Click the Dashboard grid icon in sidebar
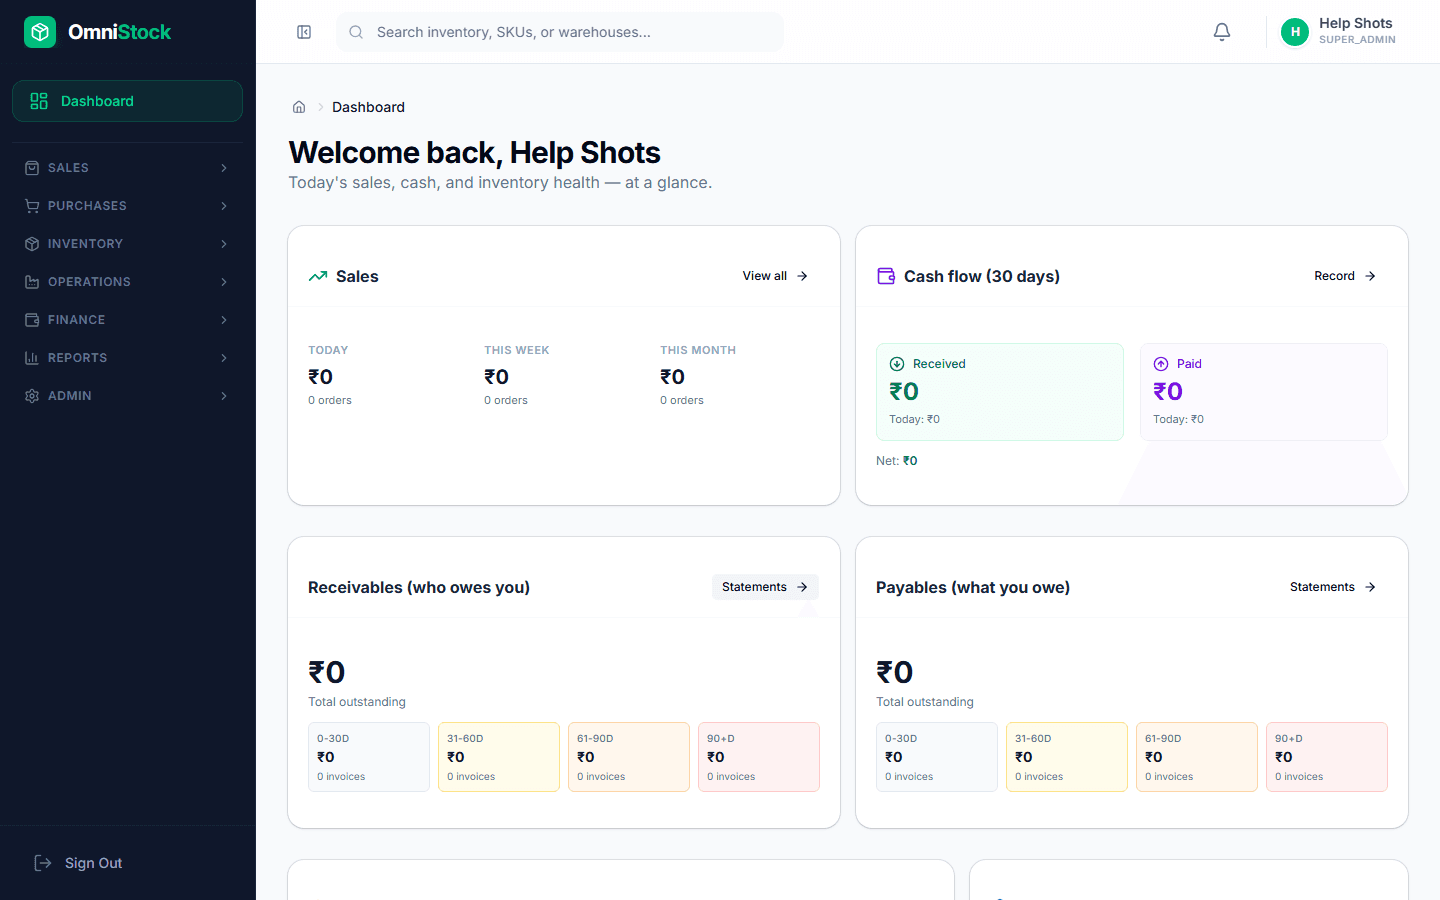The height and width of the screenshot is (900, 1440). point(39,101)
